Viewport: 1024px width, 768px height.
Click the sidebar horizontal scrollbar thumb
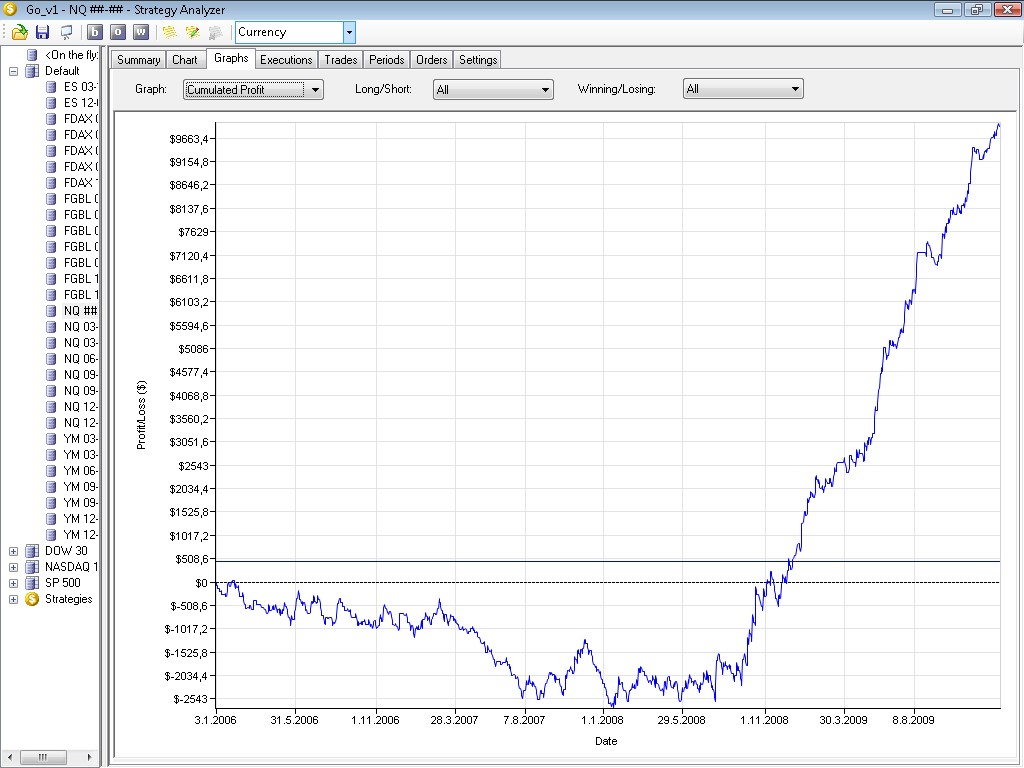[x=42, y=757]
